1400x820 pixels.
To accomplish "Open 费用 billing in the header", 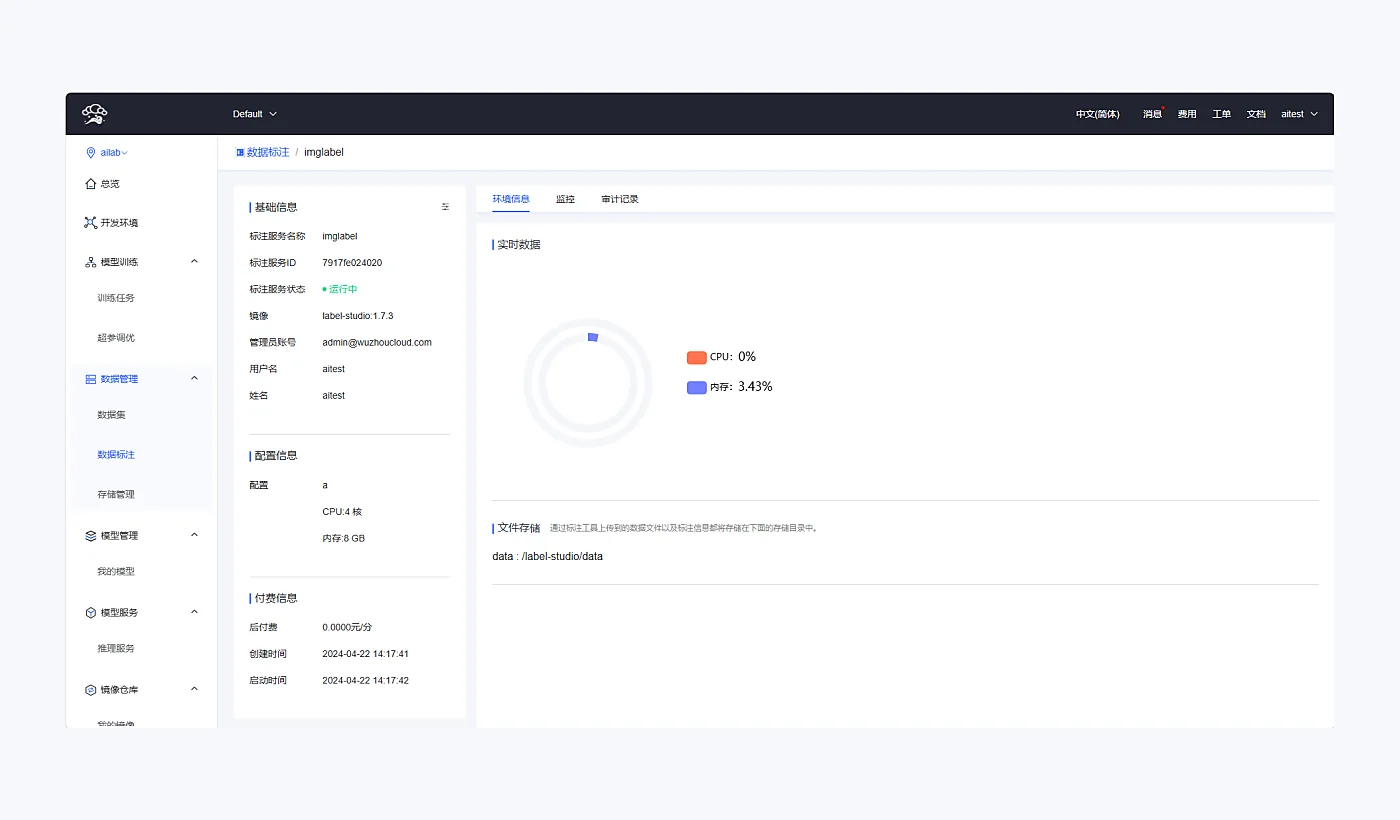I will 1187,114.
